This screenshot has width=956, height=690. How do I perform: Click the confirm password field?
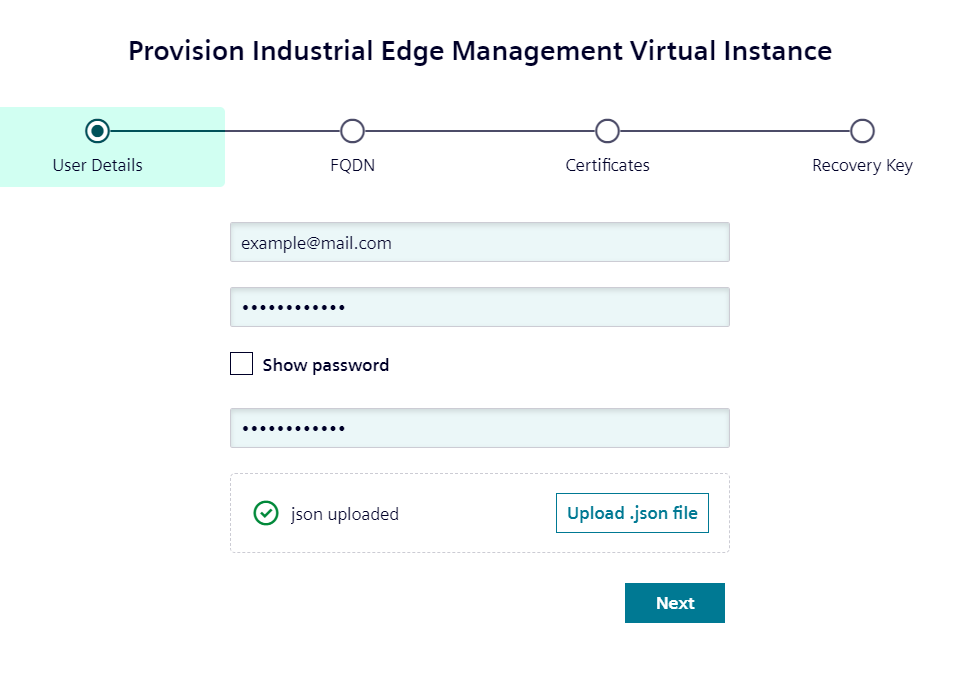[x=479, y=427]
